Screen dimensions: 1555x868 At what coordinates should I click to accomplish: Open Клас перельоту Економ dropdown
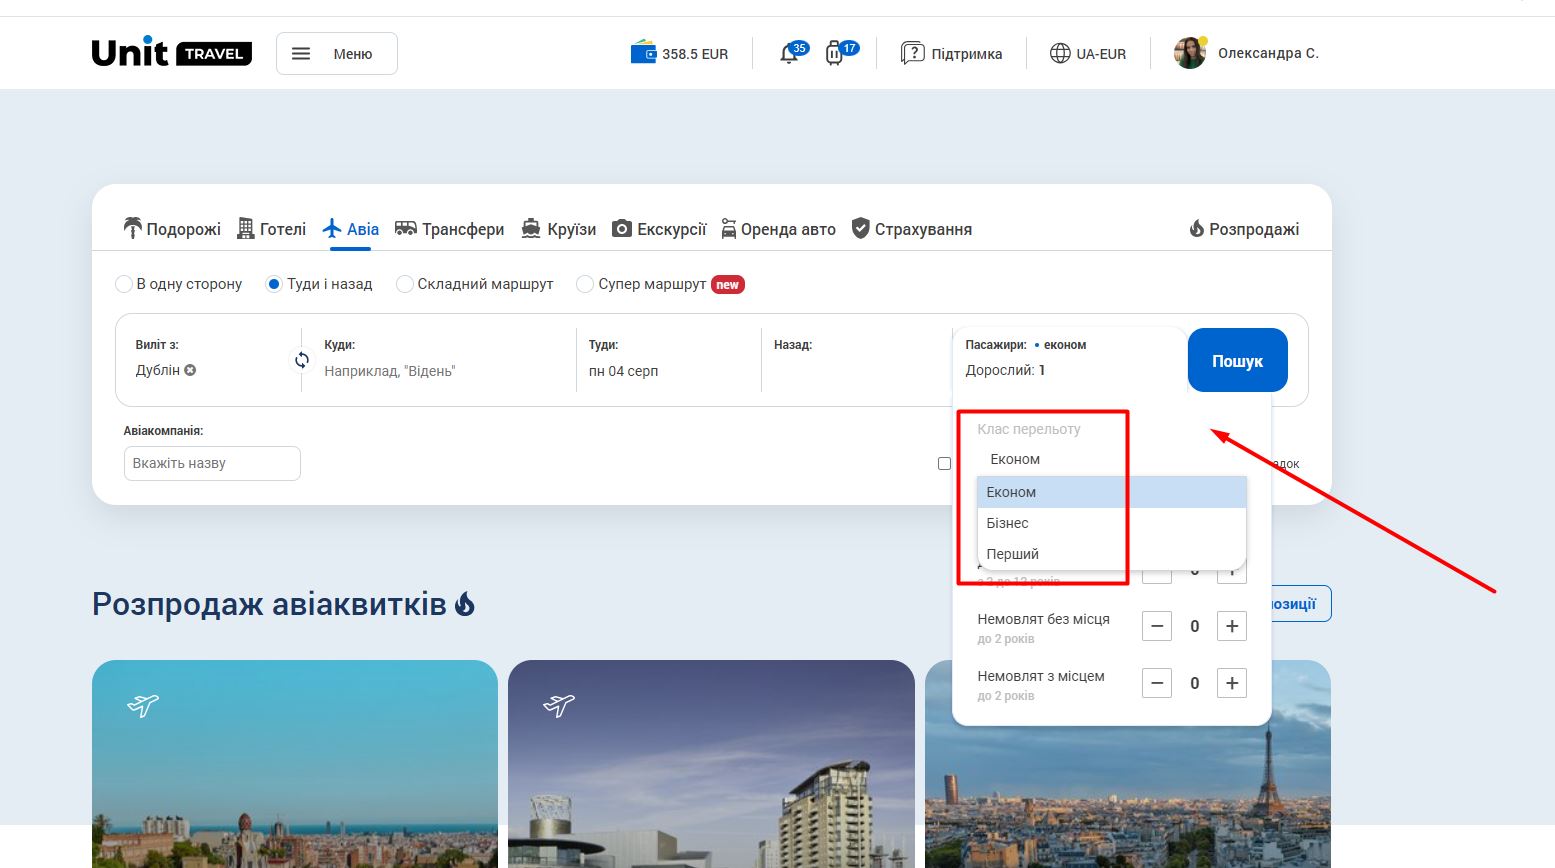1111,459
